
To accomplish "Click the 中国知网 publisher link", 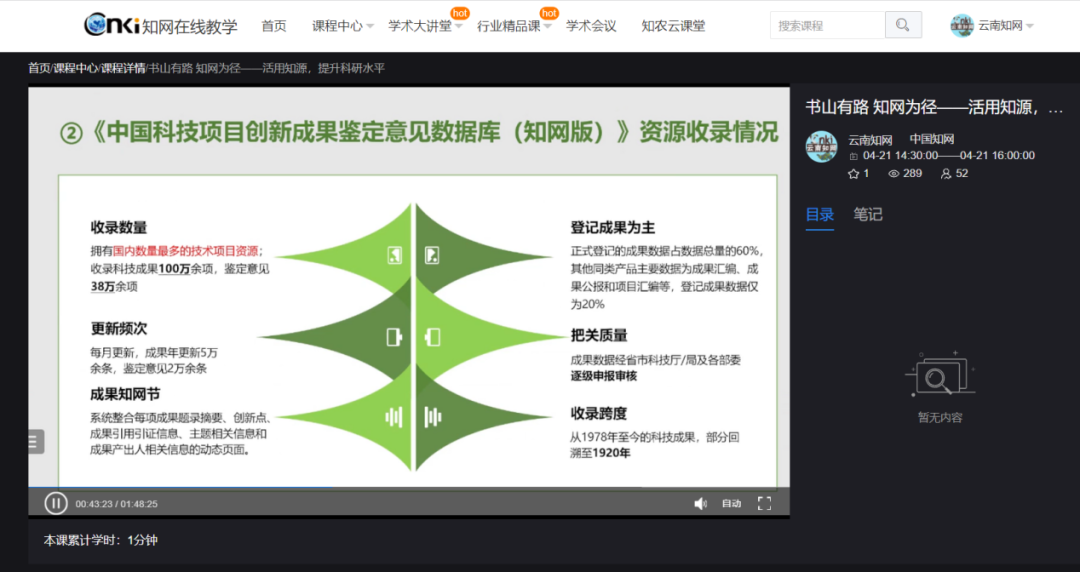I will (x=931, y=139).
